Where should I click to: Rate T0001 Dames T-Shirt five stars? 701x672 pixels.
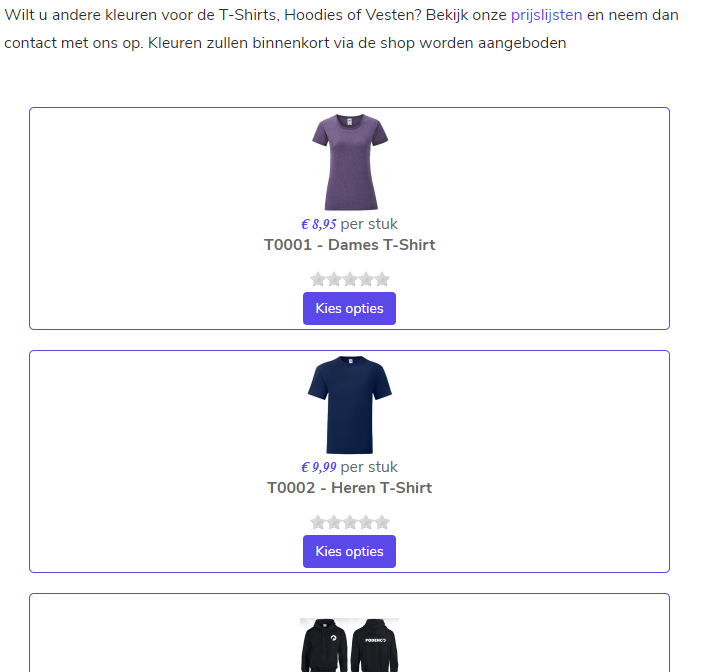pyautogui.click(x=382, y=280)
